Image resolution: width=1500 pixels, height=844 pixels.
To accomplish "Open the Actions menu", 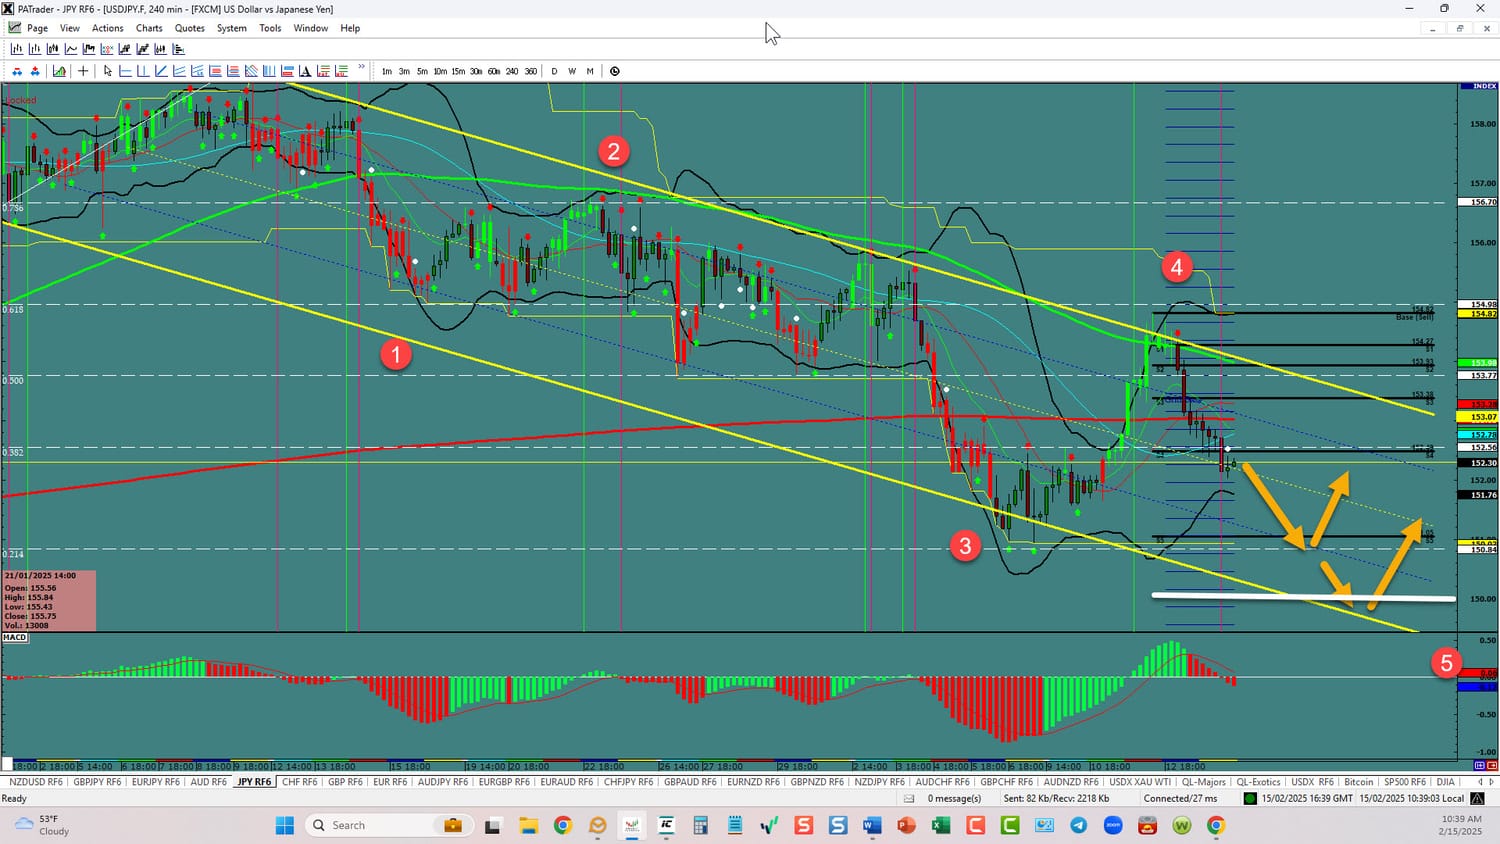I will click(108, 28).
